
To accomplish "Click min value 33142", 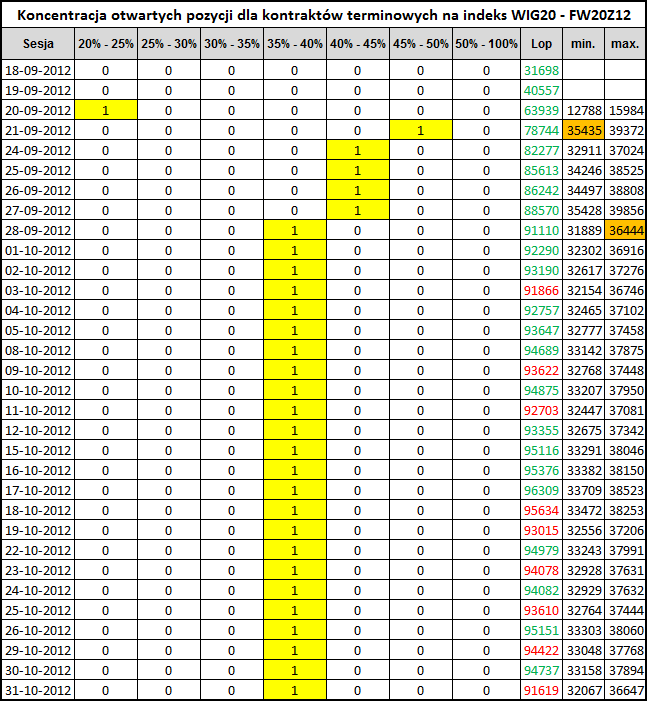I will (584, 350).
